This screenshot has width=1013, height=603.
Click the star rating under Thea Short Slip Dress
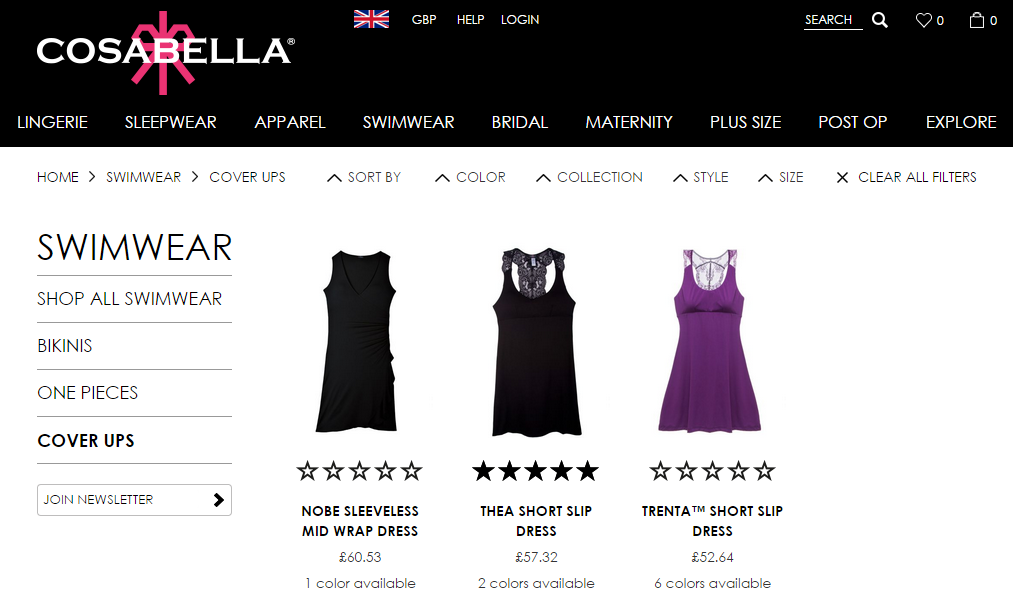click(536, 471)
